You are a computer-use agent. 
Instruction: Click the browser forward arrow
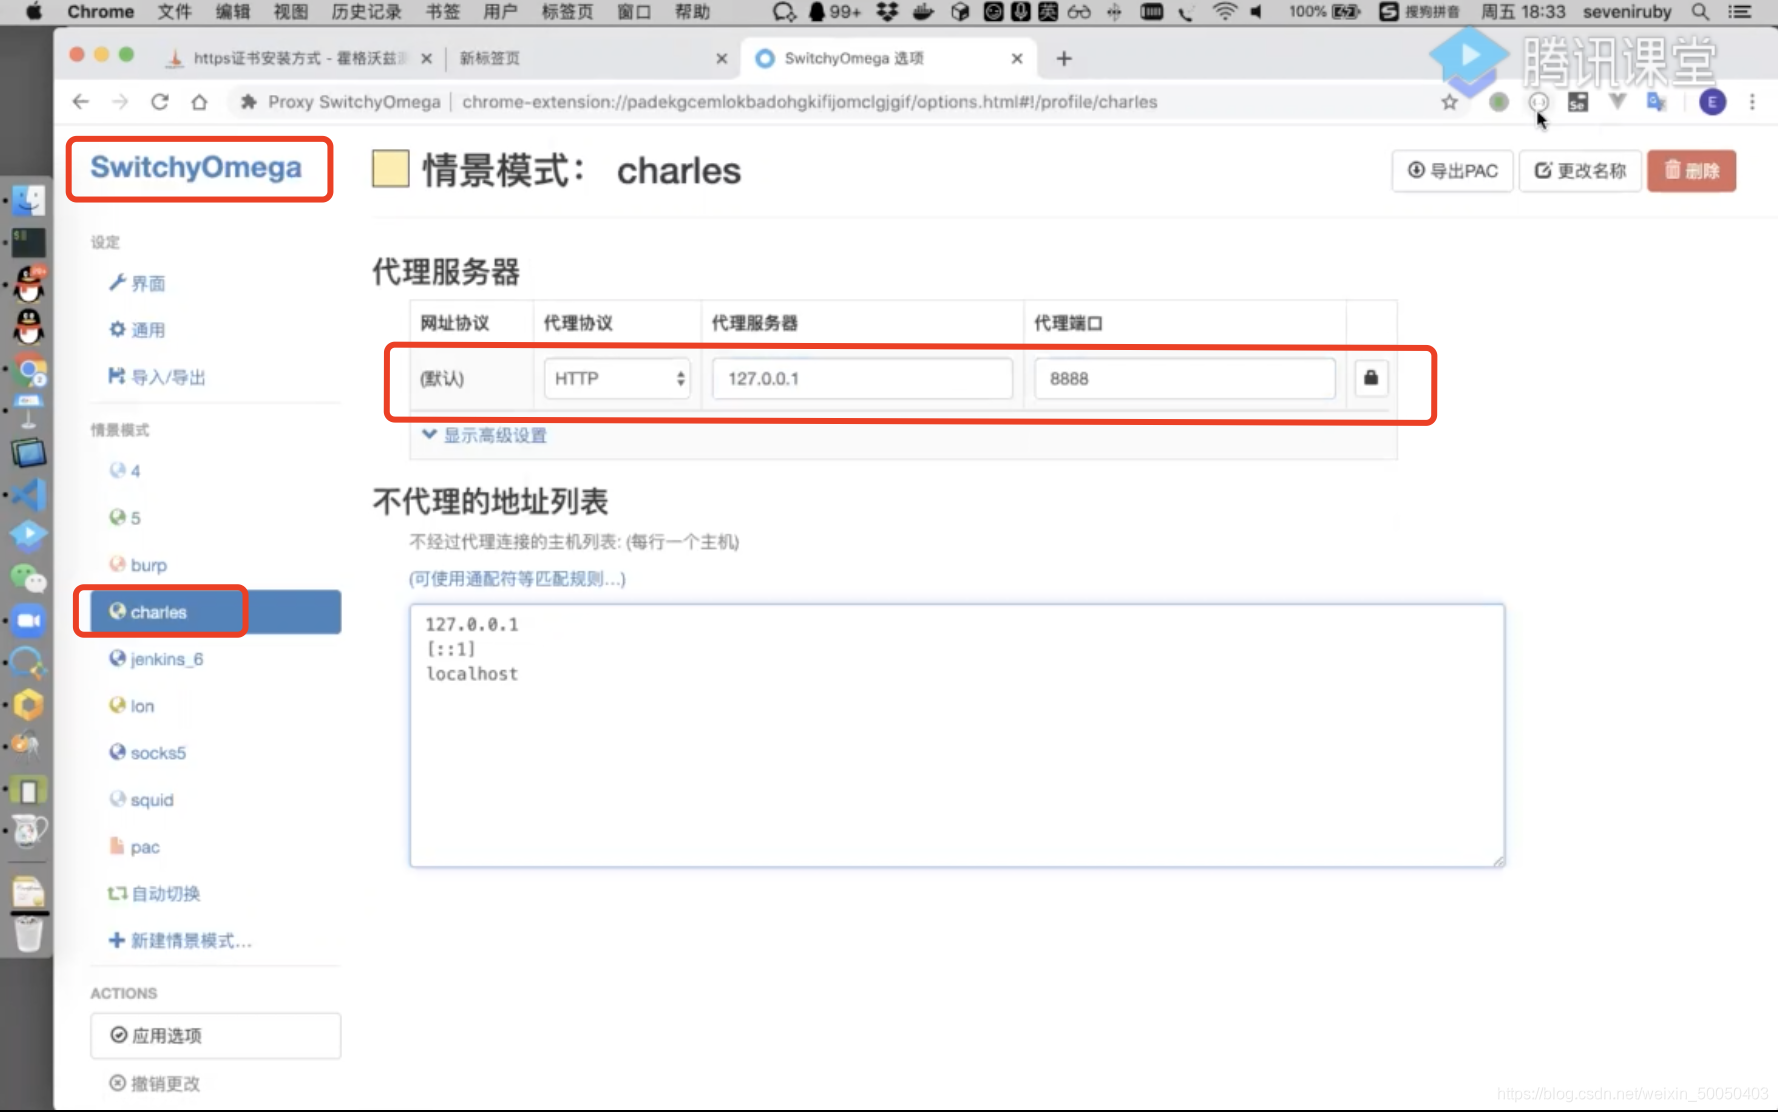(120, 102)
